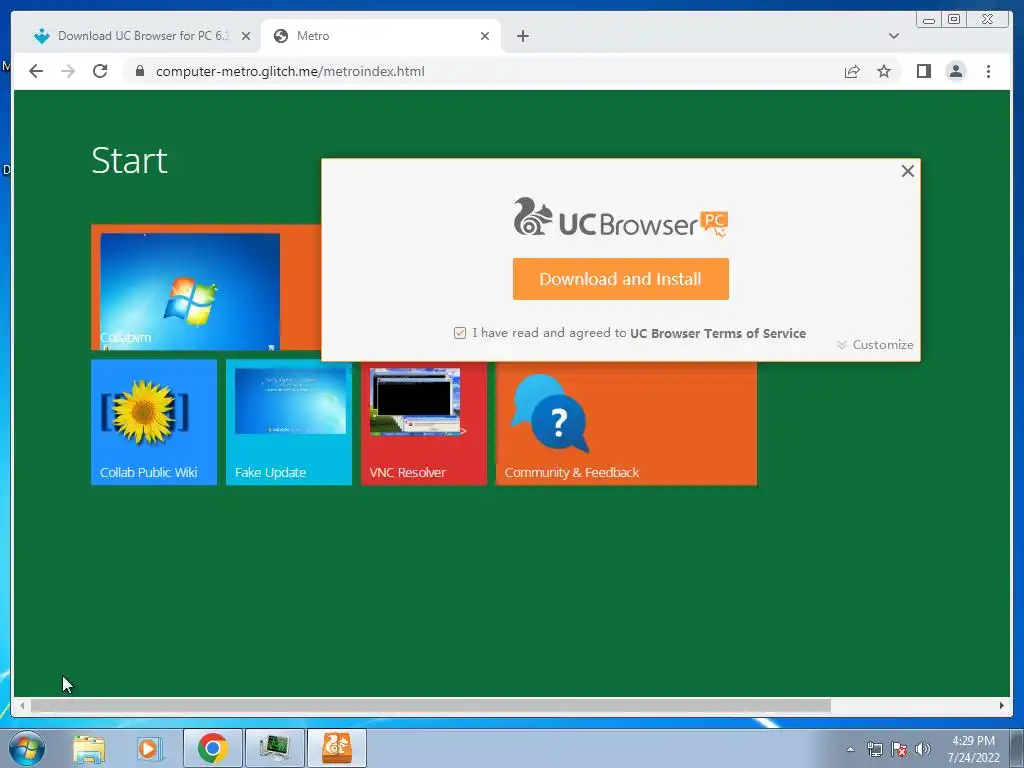Open the UC Browser Terms of Service link
Image resolution: width=1024 pixels, height=768 pixels.
(718, 333)
